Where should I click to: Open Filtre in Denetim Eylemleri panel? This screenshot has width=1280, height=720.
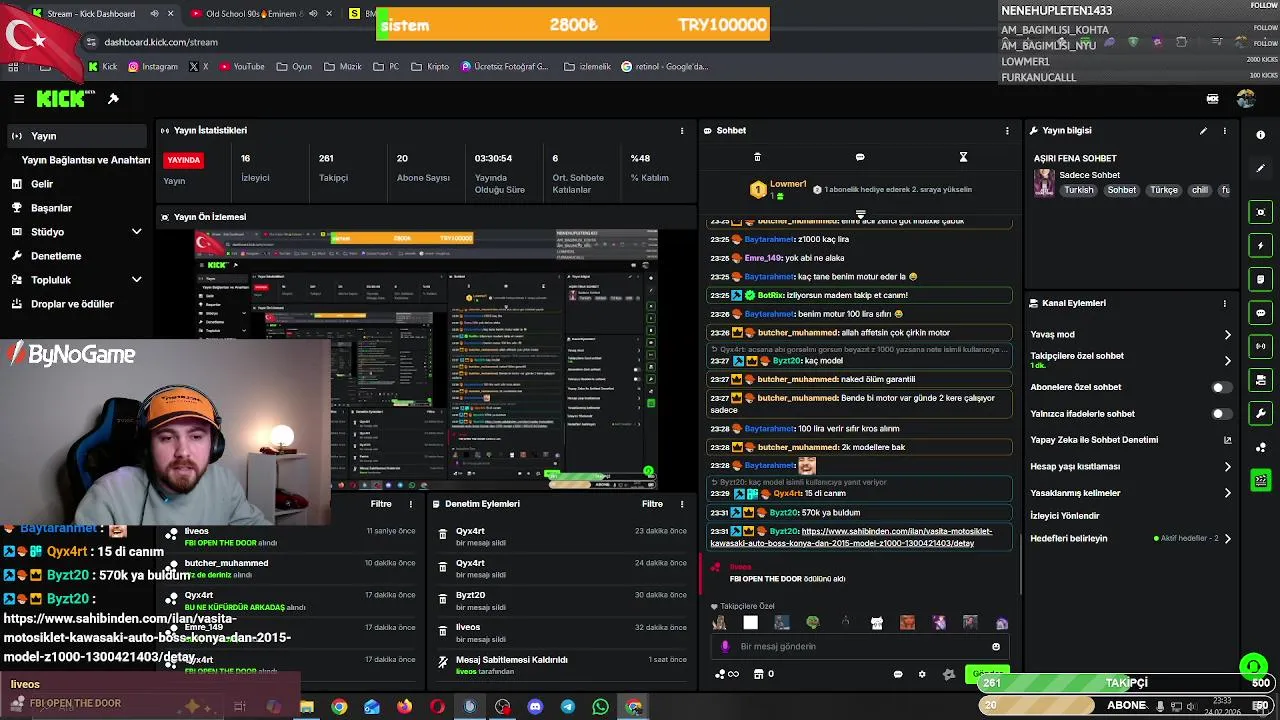click(x=652, y=504)
